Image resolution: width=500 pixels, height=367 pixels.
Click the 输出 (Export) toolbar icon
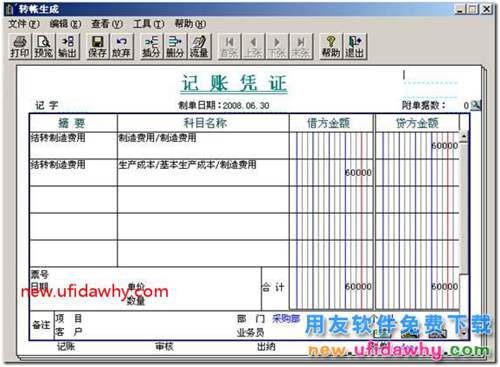(68, 46)
